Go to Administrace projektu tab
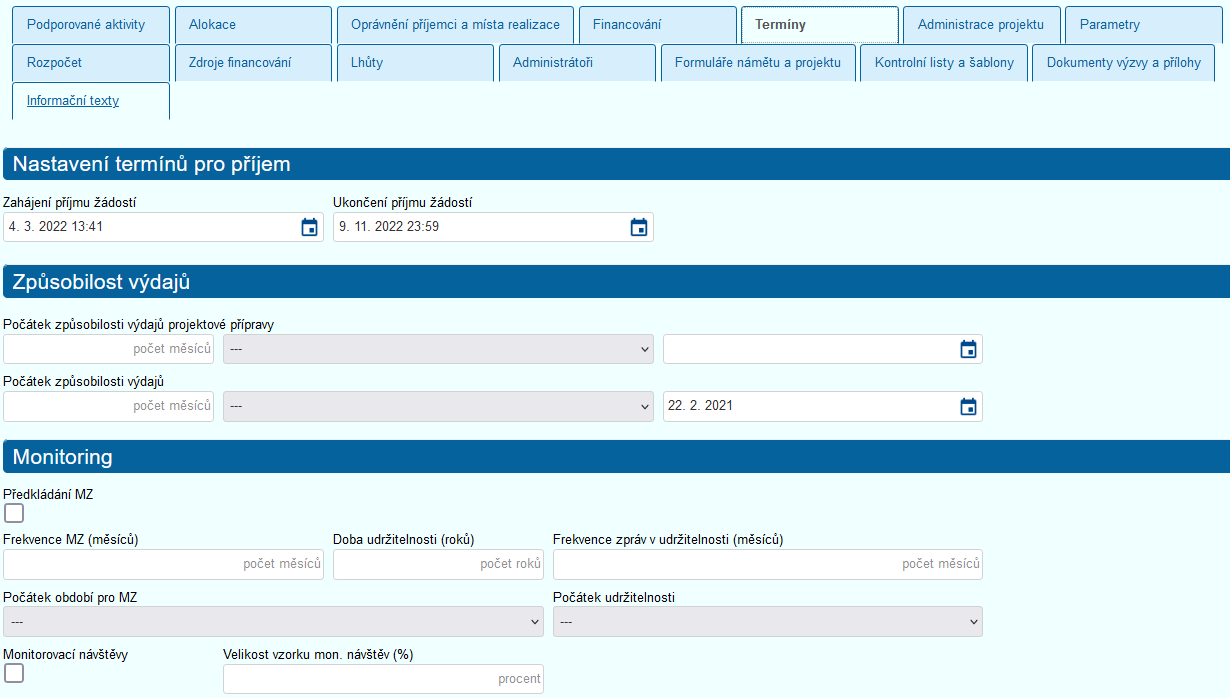The width and height of the screenshot is (1230, 698). click(980, 25)
